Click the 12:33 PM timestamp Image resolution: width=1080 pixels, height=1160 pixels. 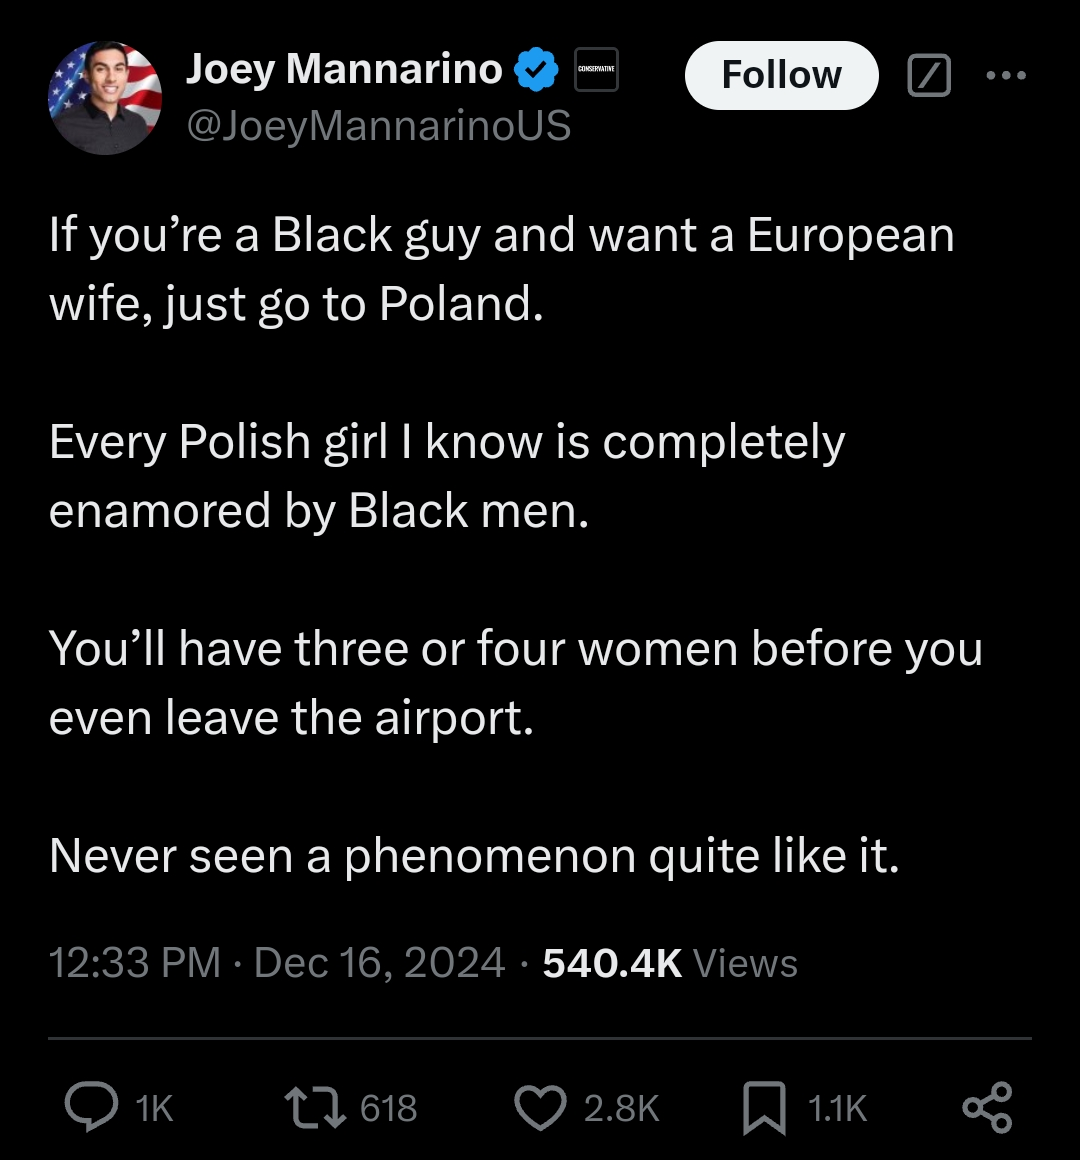(134, 963)
